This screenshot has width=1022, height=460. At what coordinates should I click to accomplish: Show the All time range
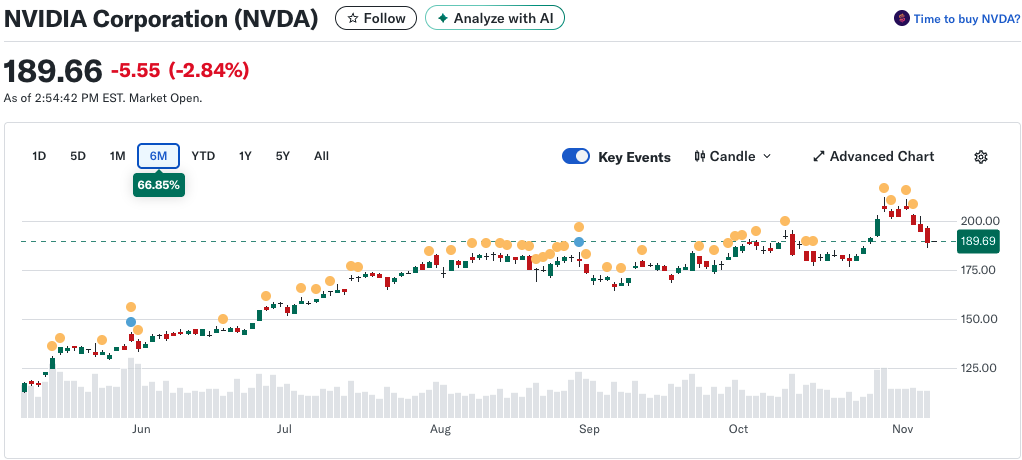321,156
